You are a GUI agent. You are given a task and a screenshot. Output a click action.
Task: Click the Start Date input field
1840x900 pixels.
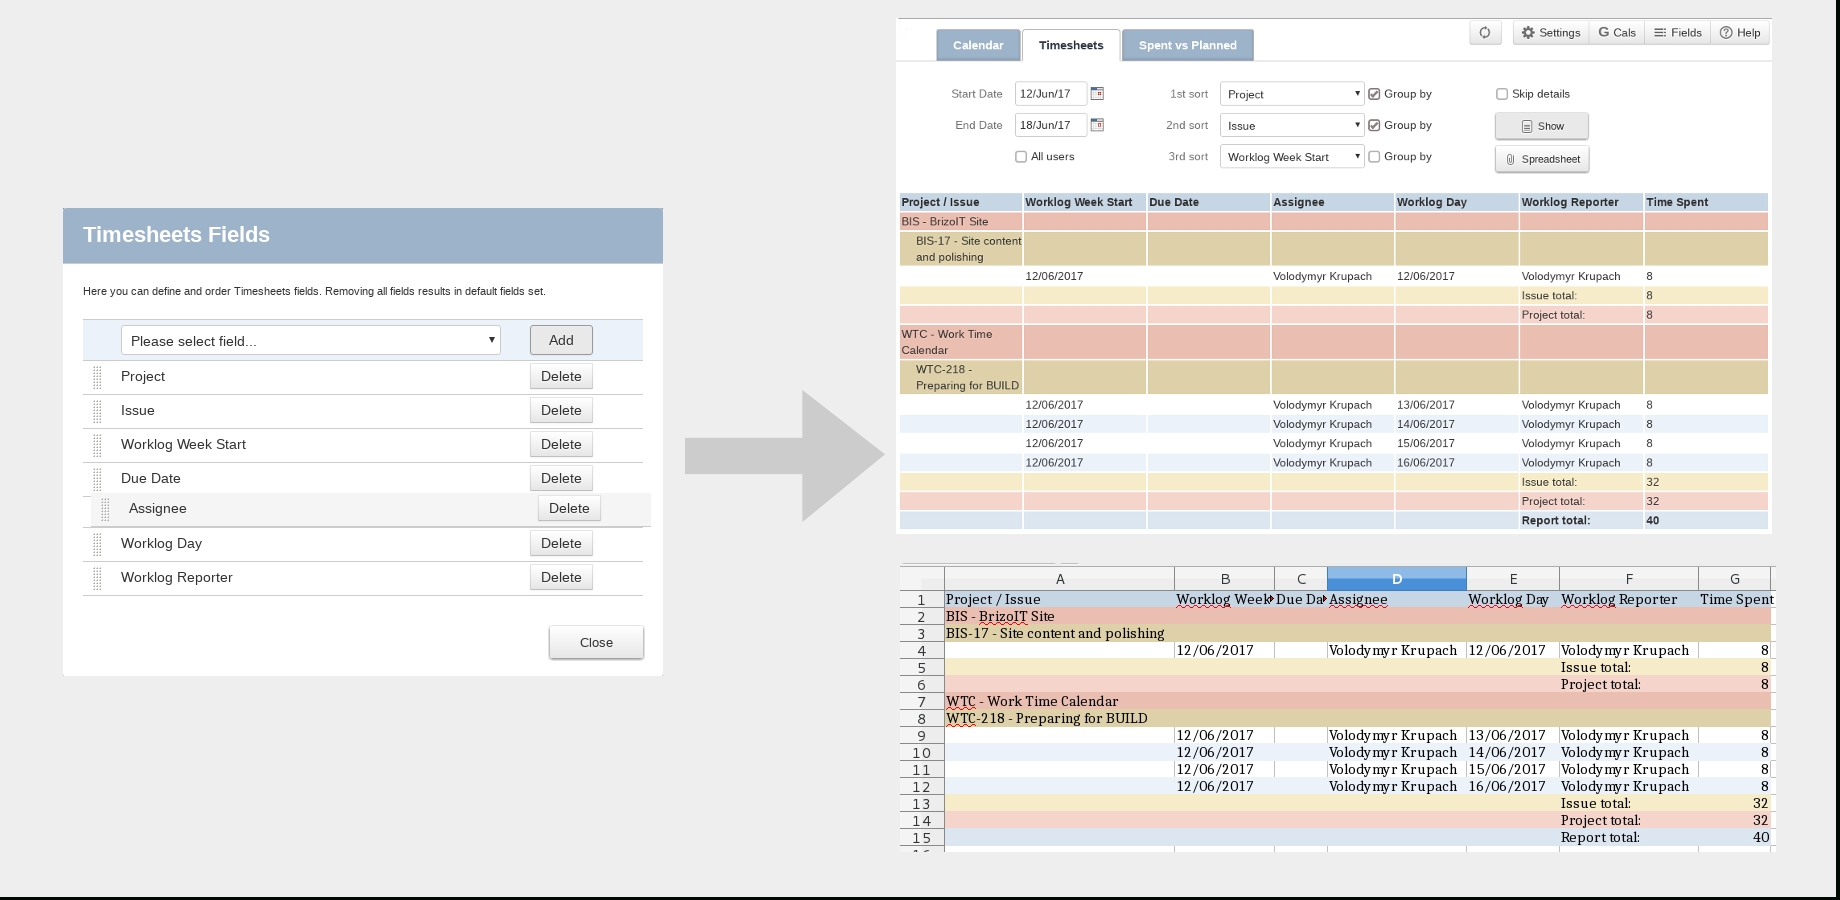pos(1050,94)
